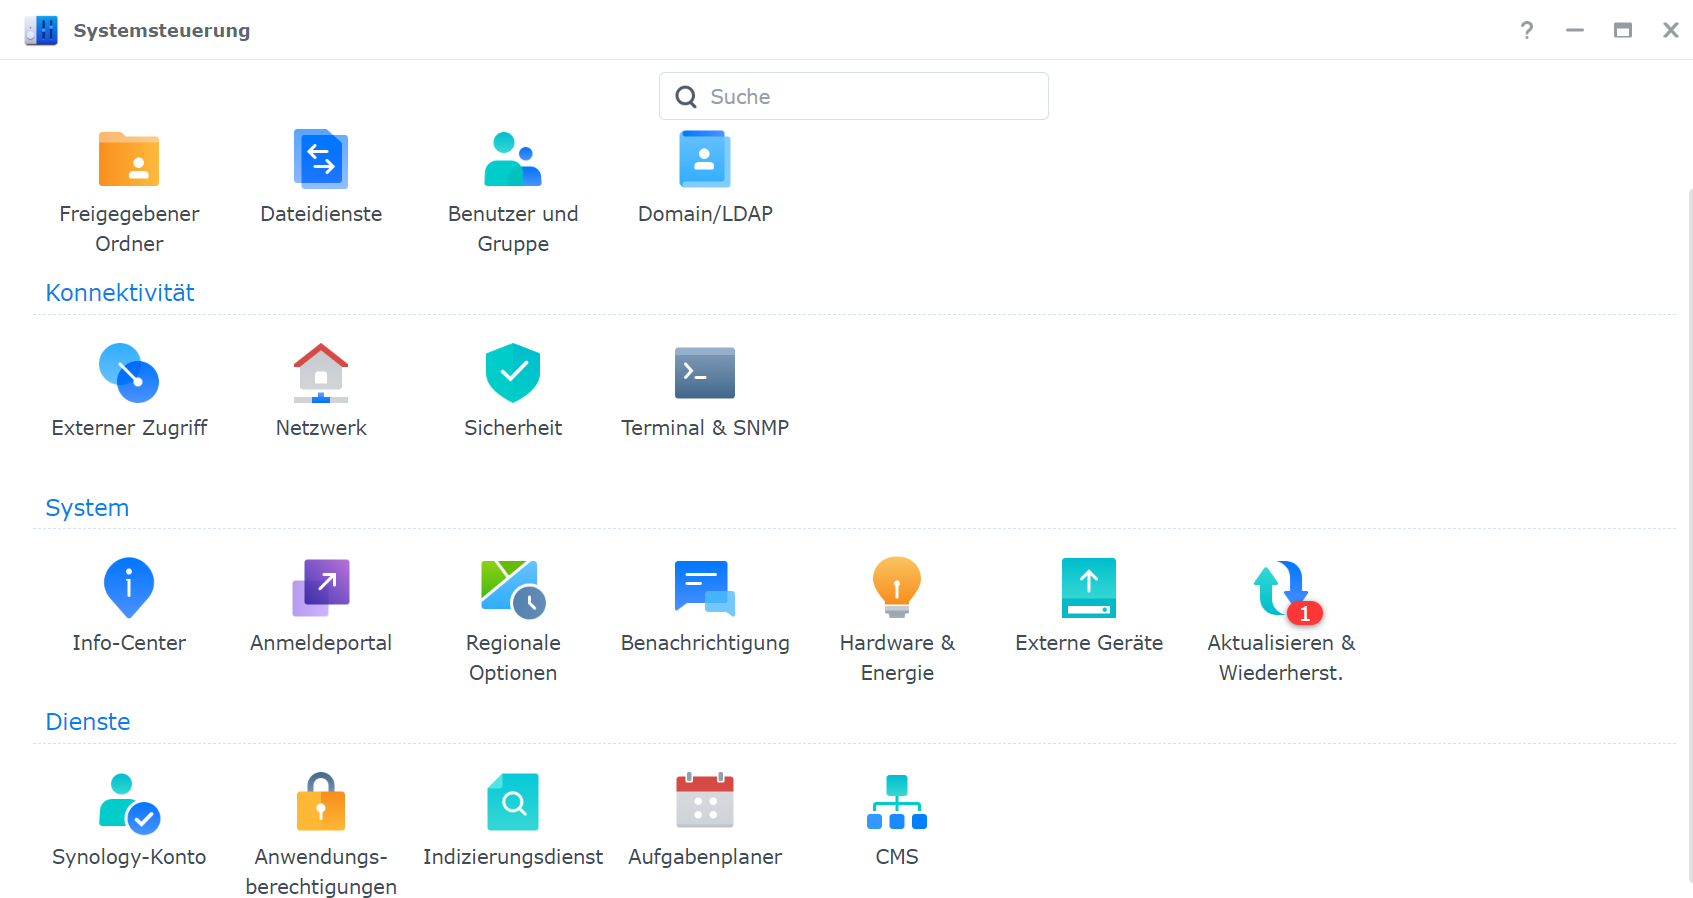The height and width of the screenshot is (898, 1693).
Task: Click into the Suche search field
Action: point(853,96)
